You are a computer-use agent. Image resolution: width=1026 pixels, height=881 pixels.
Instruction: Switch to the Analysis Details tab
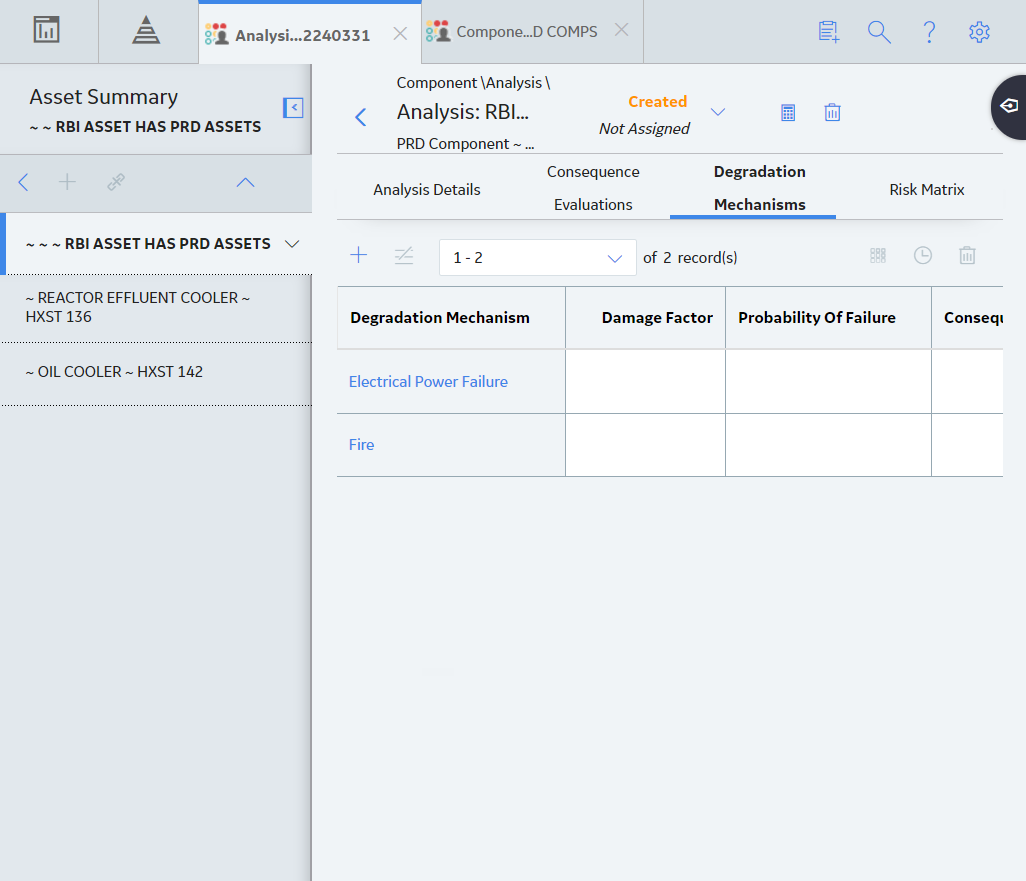[x=427, y=190]
